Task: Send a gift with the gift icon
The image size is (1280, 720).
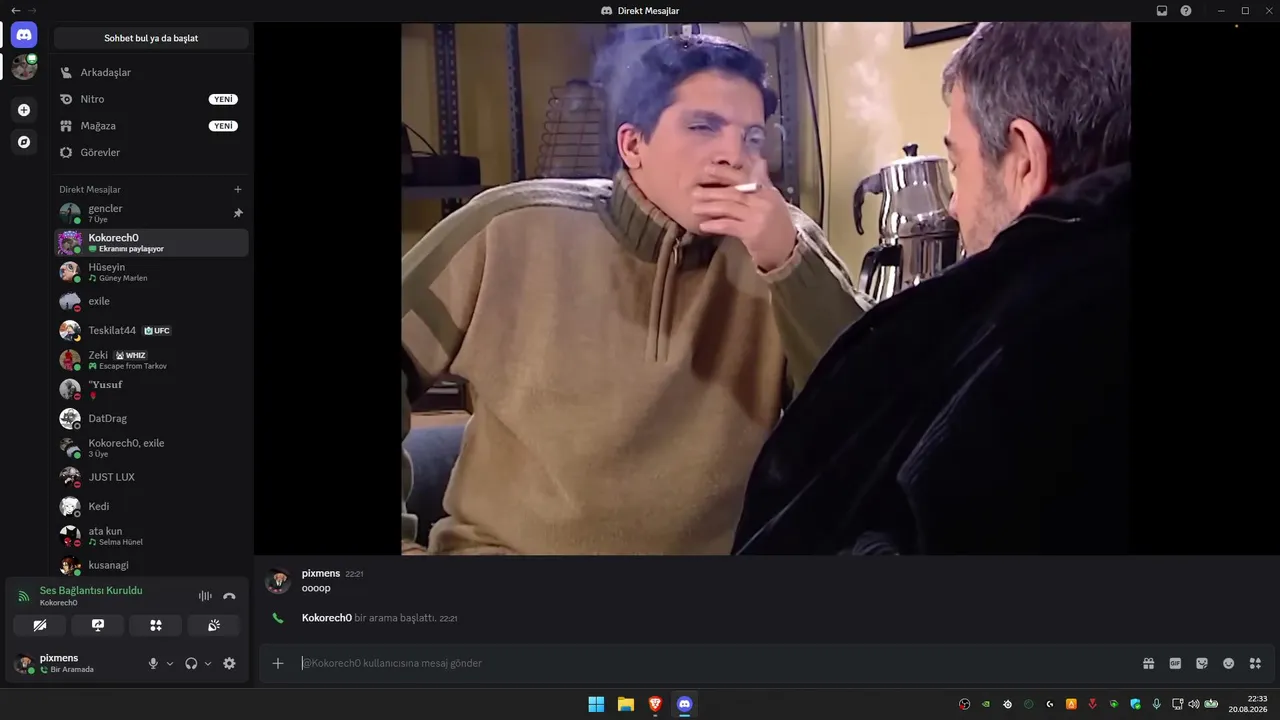Action: click(1149, 663)
